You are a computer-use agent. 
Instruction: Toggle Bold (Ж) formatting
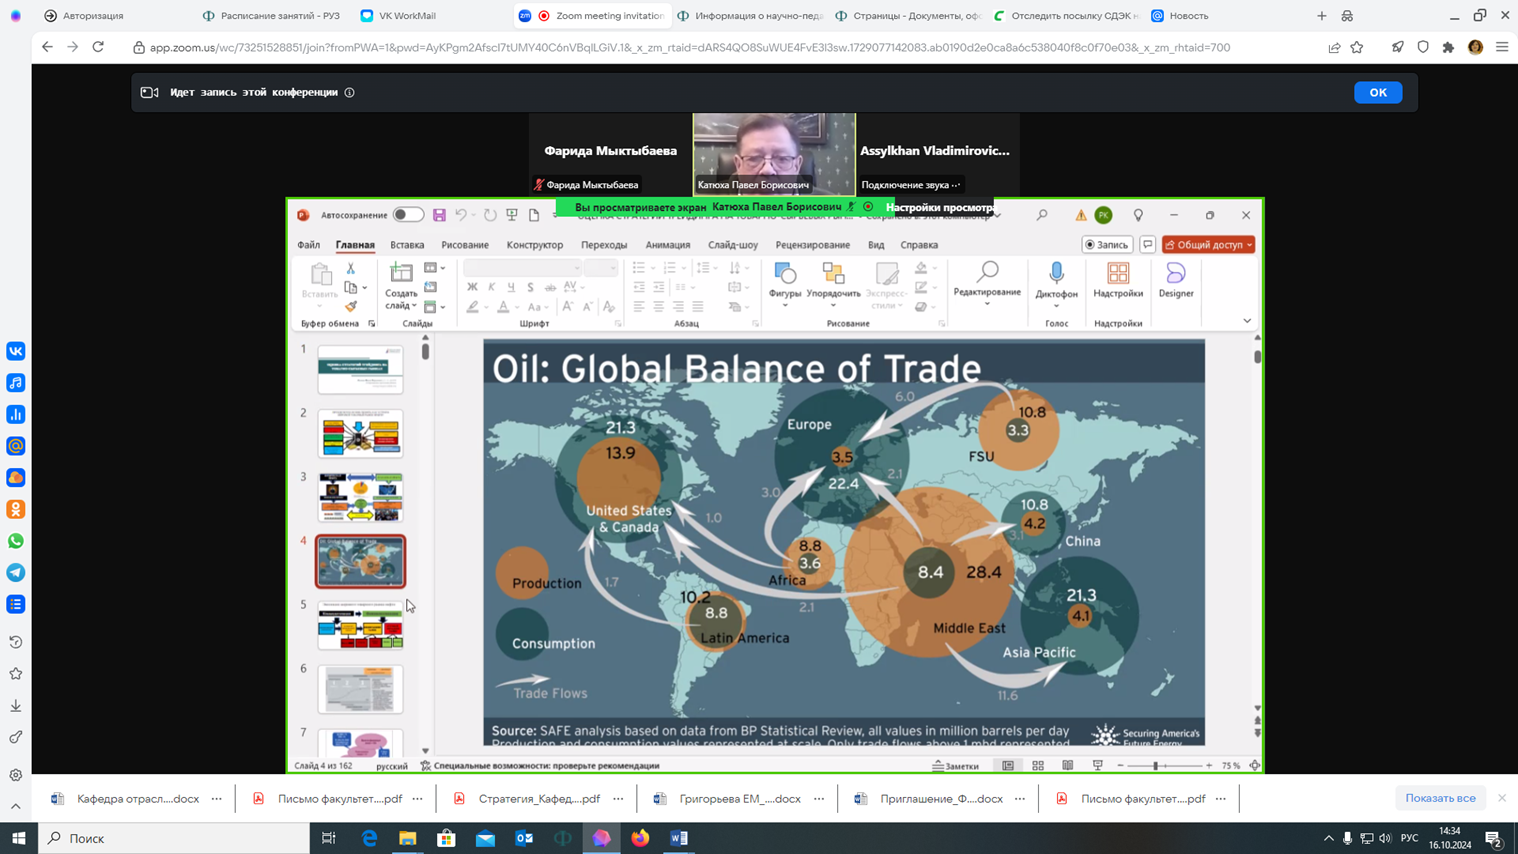472,287
